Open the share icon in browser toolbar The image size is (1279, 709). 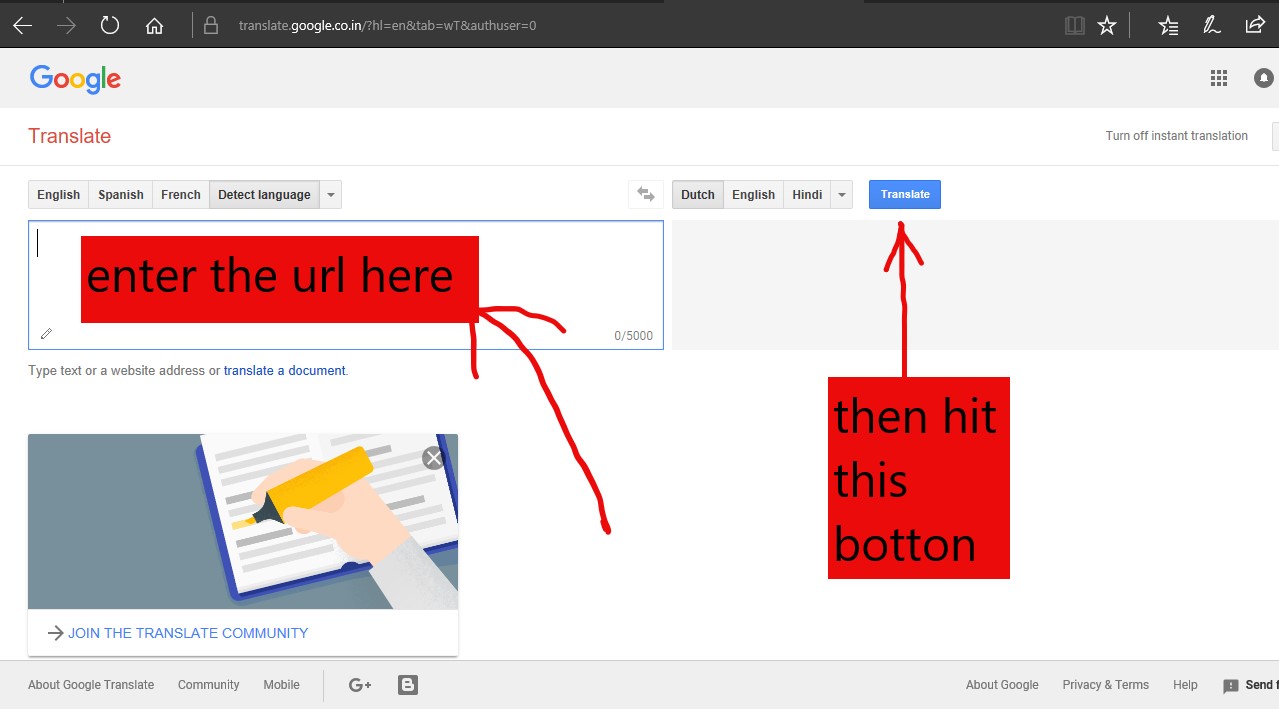[1255, 26]
